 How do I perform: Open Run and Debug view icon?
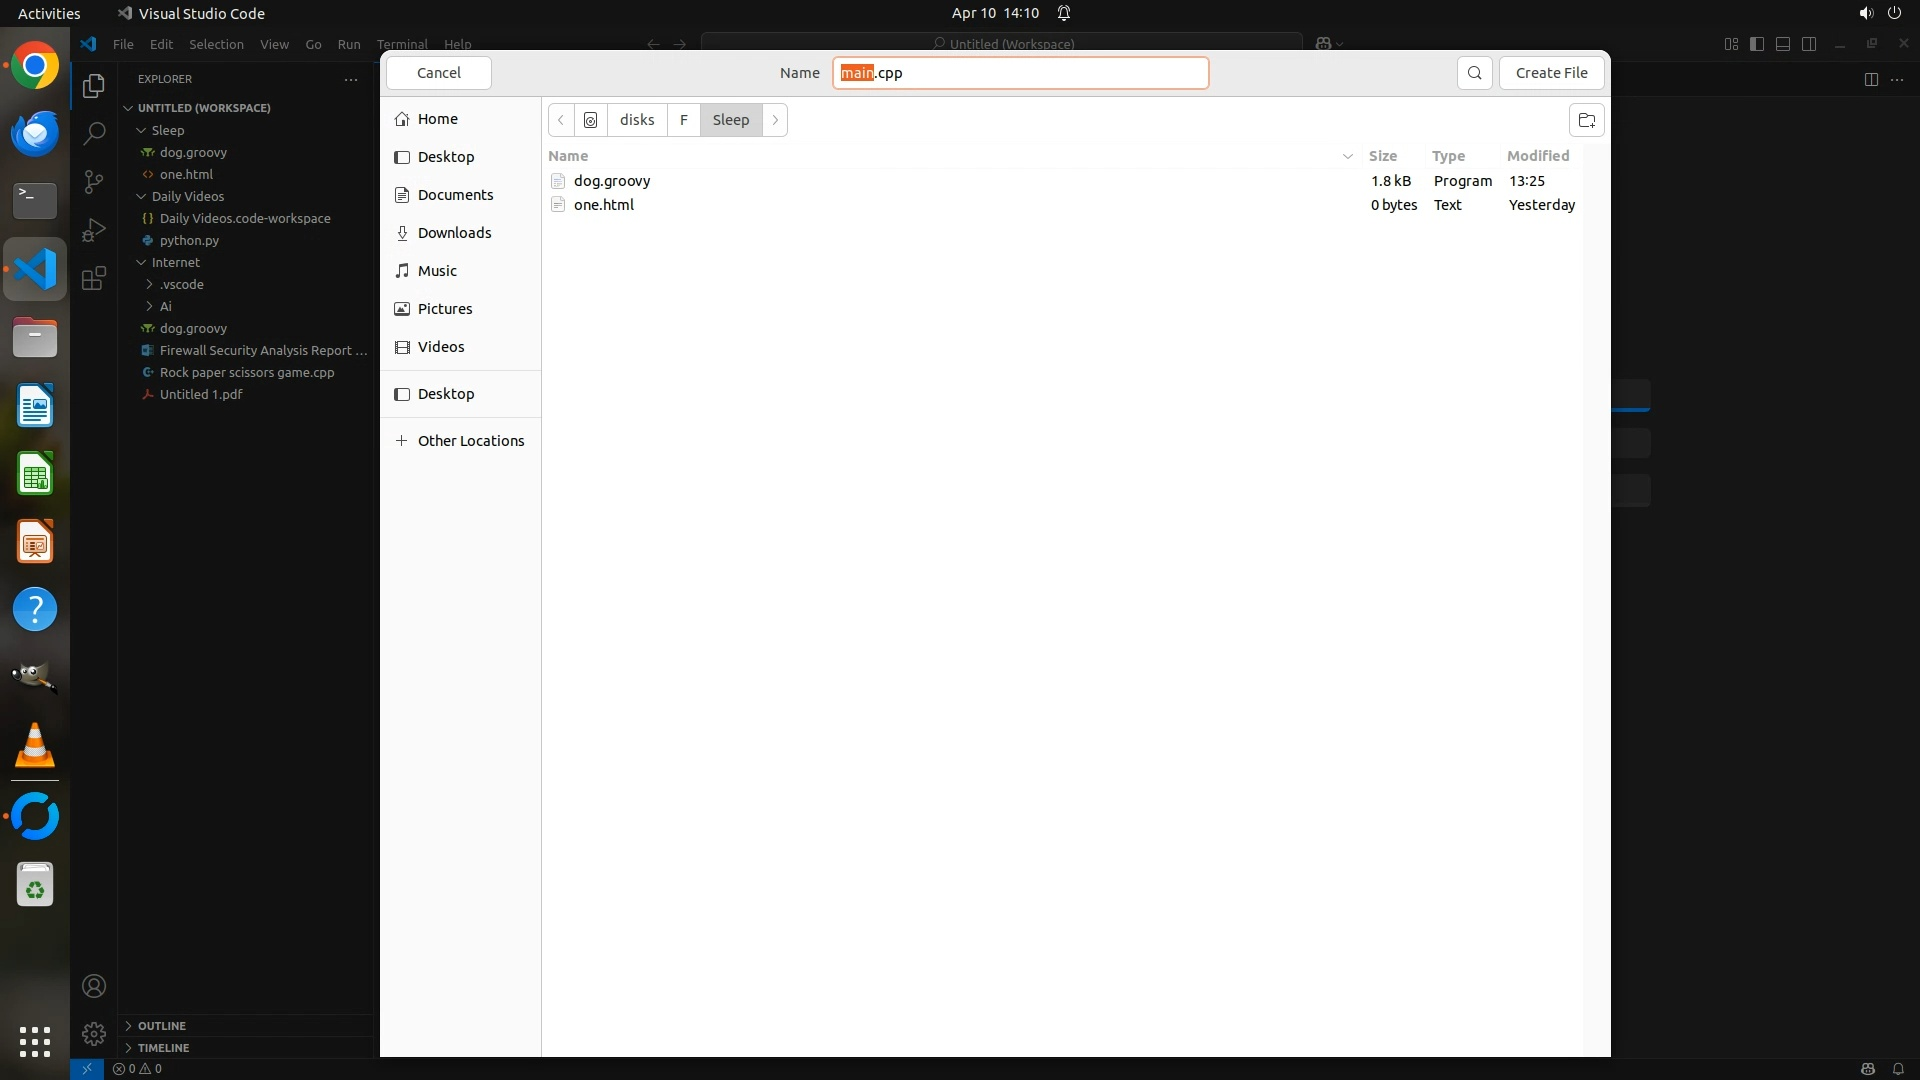pyautogui.click(x=93, y=230)
